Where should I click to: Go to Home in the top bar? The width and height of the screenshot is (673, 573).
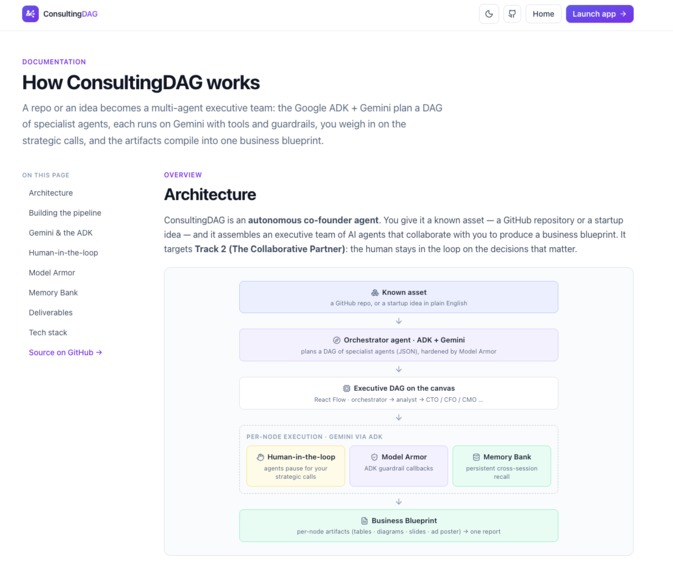point(543,14)
